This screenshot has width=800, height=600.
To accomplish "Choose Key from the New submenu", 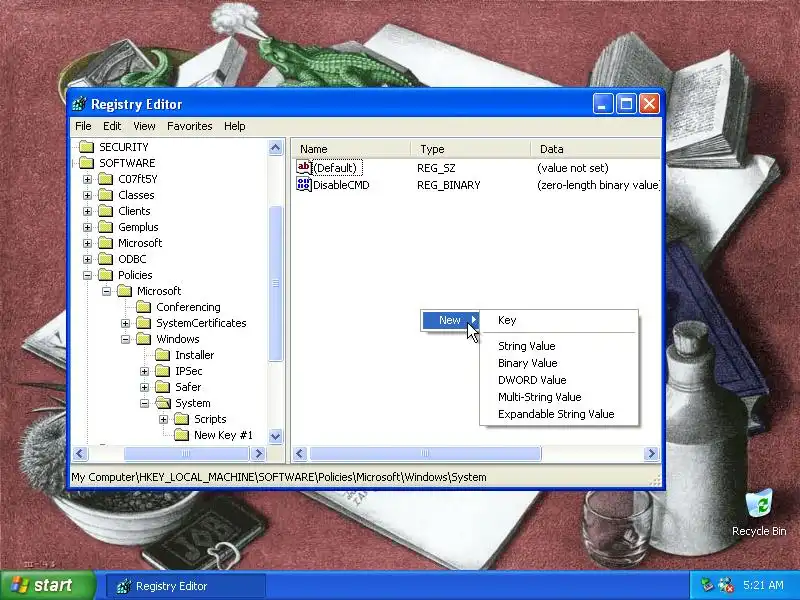I will pyautogui.click(x=559, y=320).
